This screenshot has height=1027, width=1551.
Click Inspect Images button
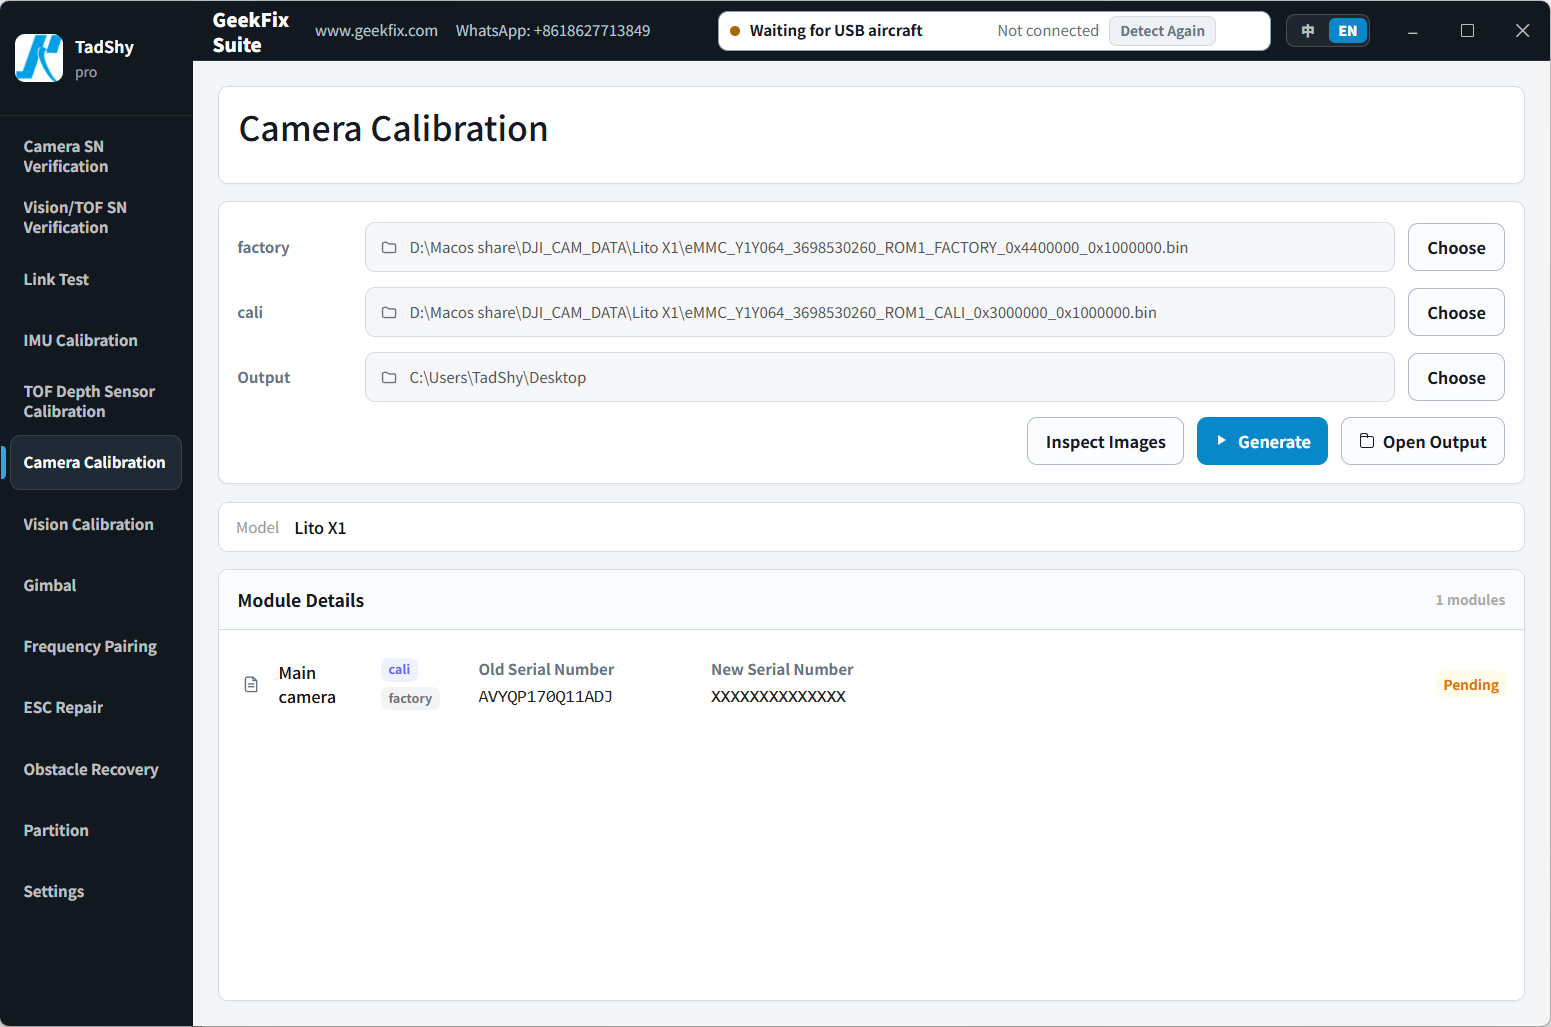(1105, 442)
